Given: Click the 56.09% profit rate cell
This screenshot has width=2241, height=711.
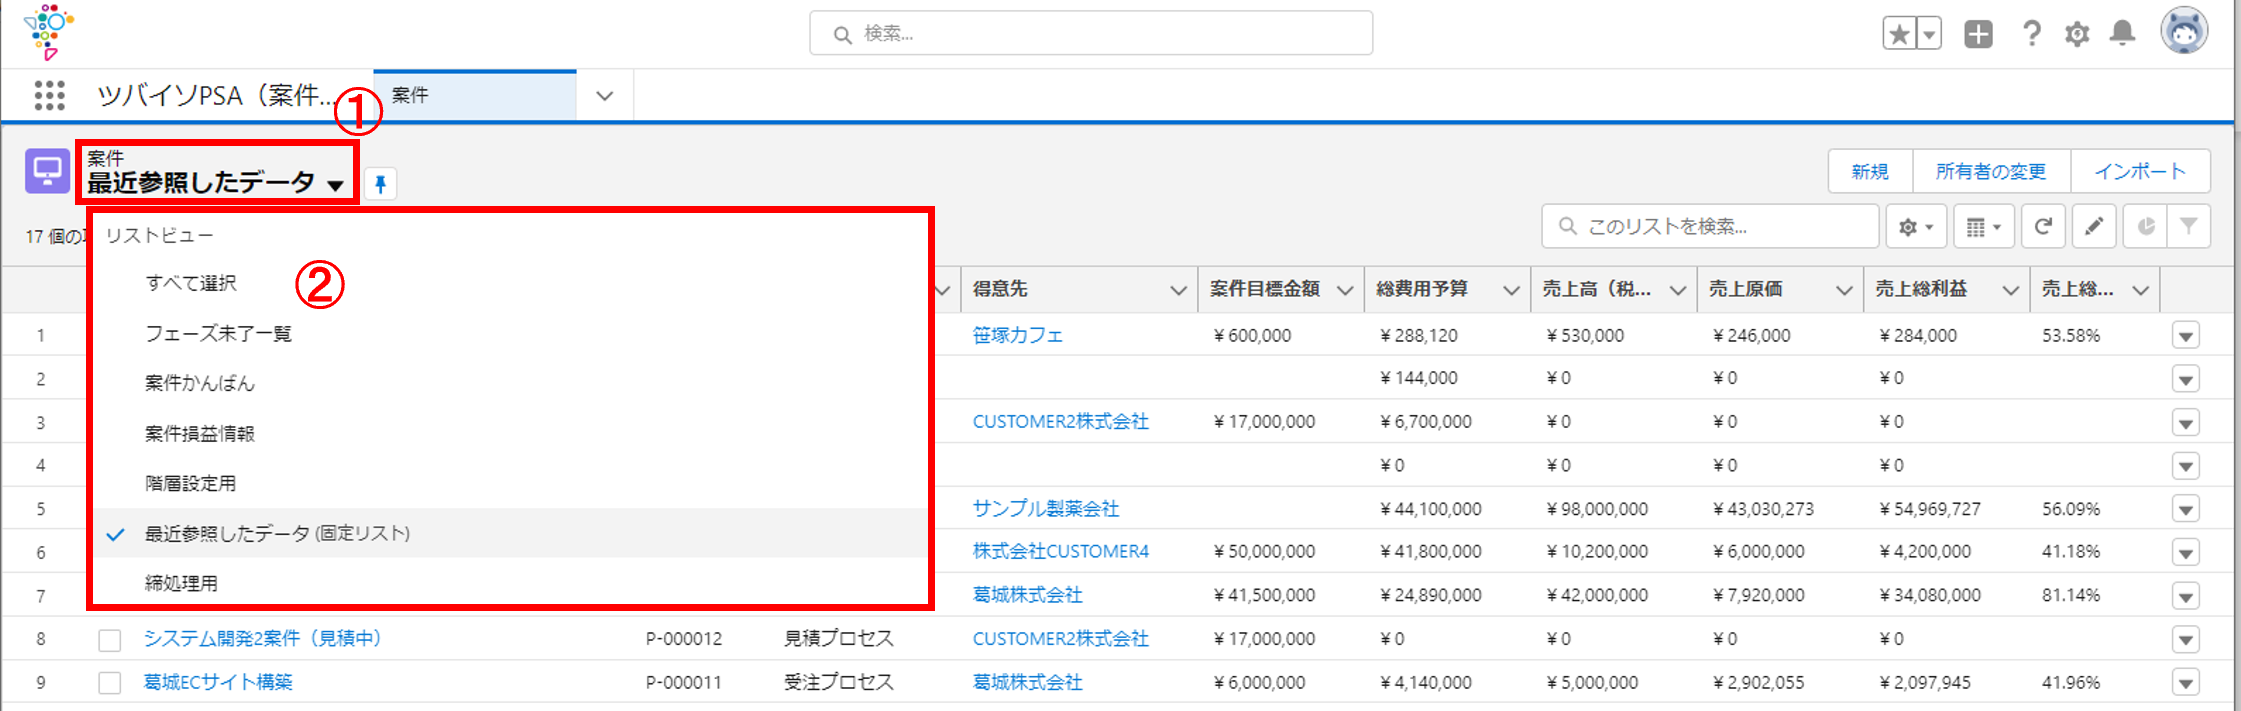Looking at the screenshot, I should coord(2071,508).
